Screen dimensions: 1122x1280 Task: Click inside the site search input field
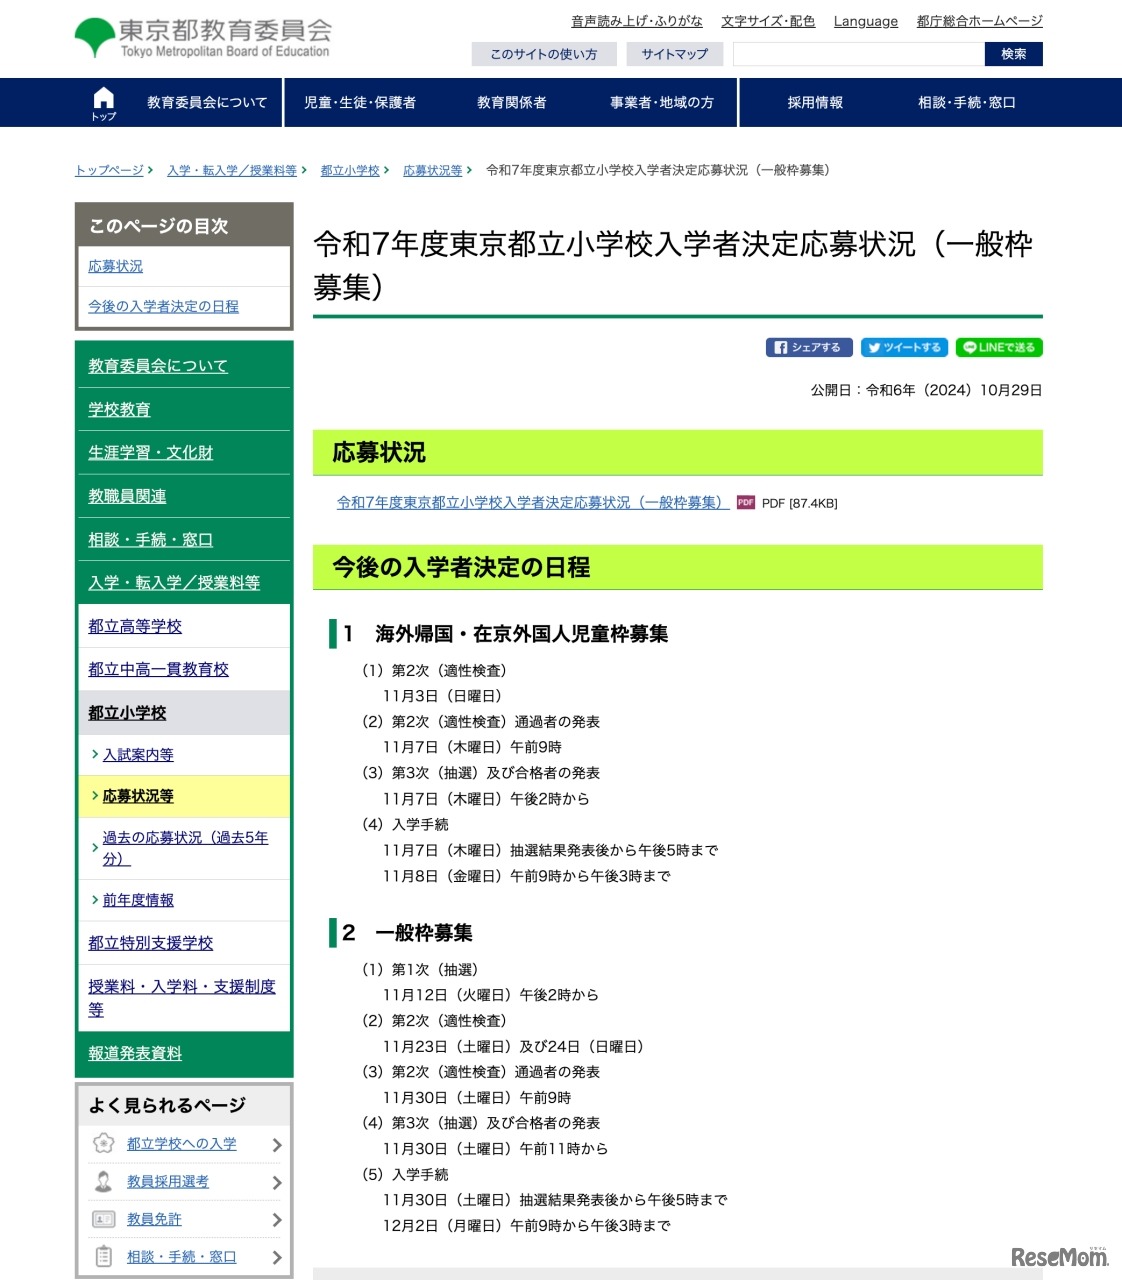tap(858, 55)
